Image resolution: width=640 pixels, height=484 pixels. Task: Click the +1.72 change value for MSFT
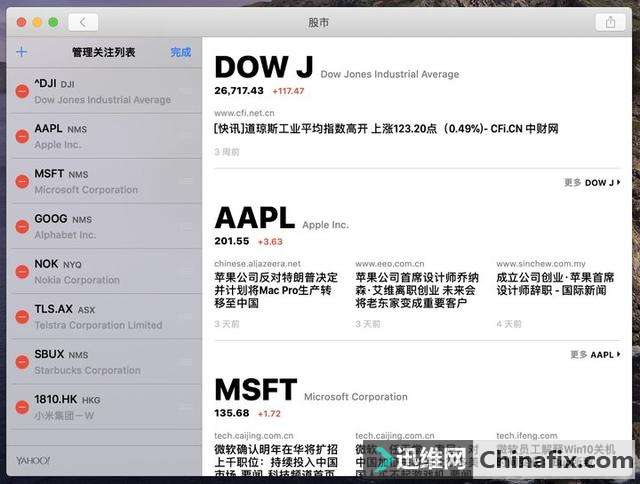coord(269,414)
